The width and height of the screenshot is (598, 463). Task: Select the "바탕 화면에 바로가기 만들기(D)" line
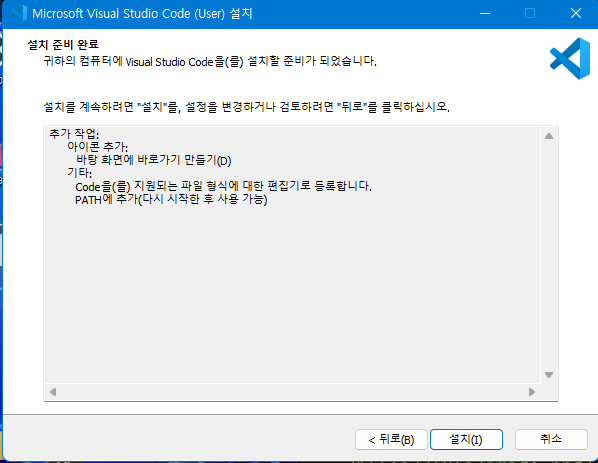(154, 160)
